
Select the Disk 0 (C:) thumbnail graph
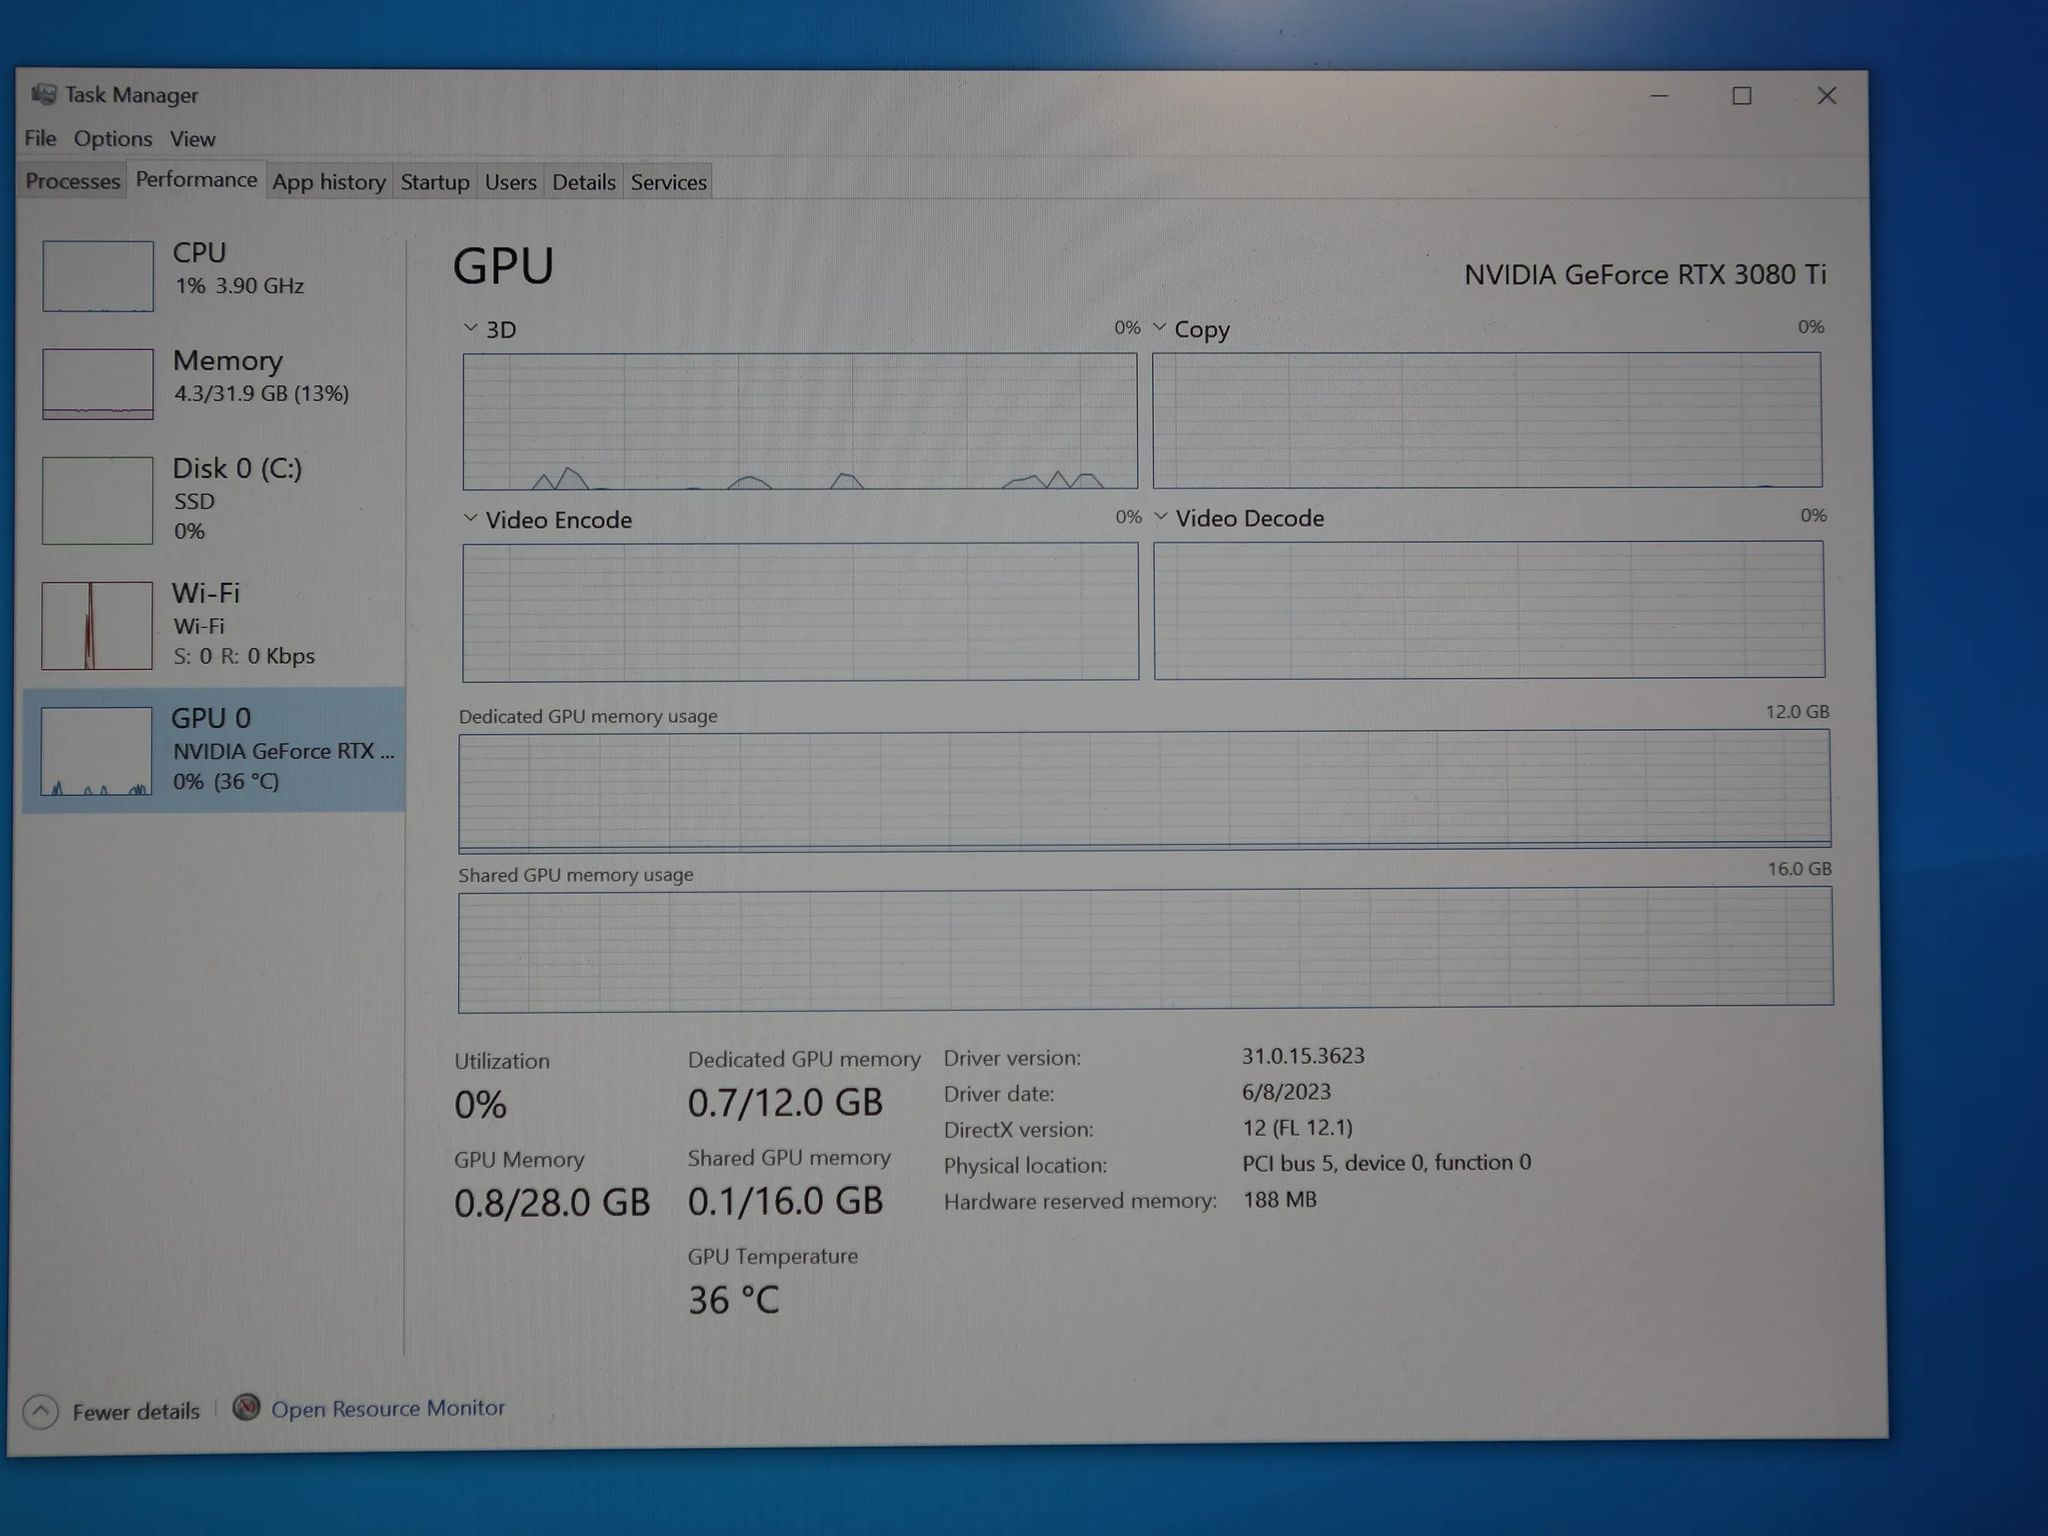97,500
